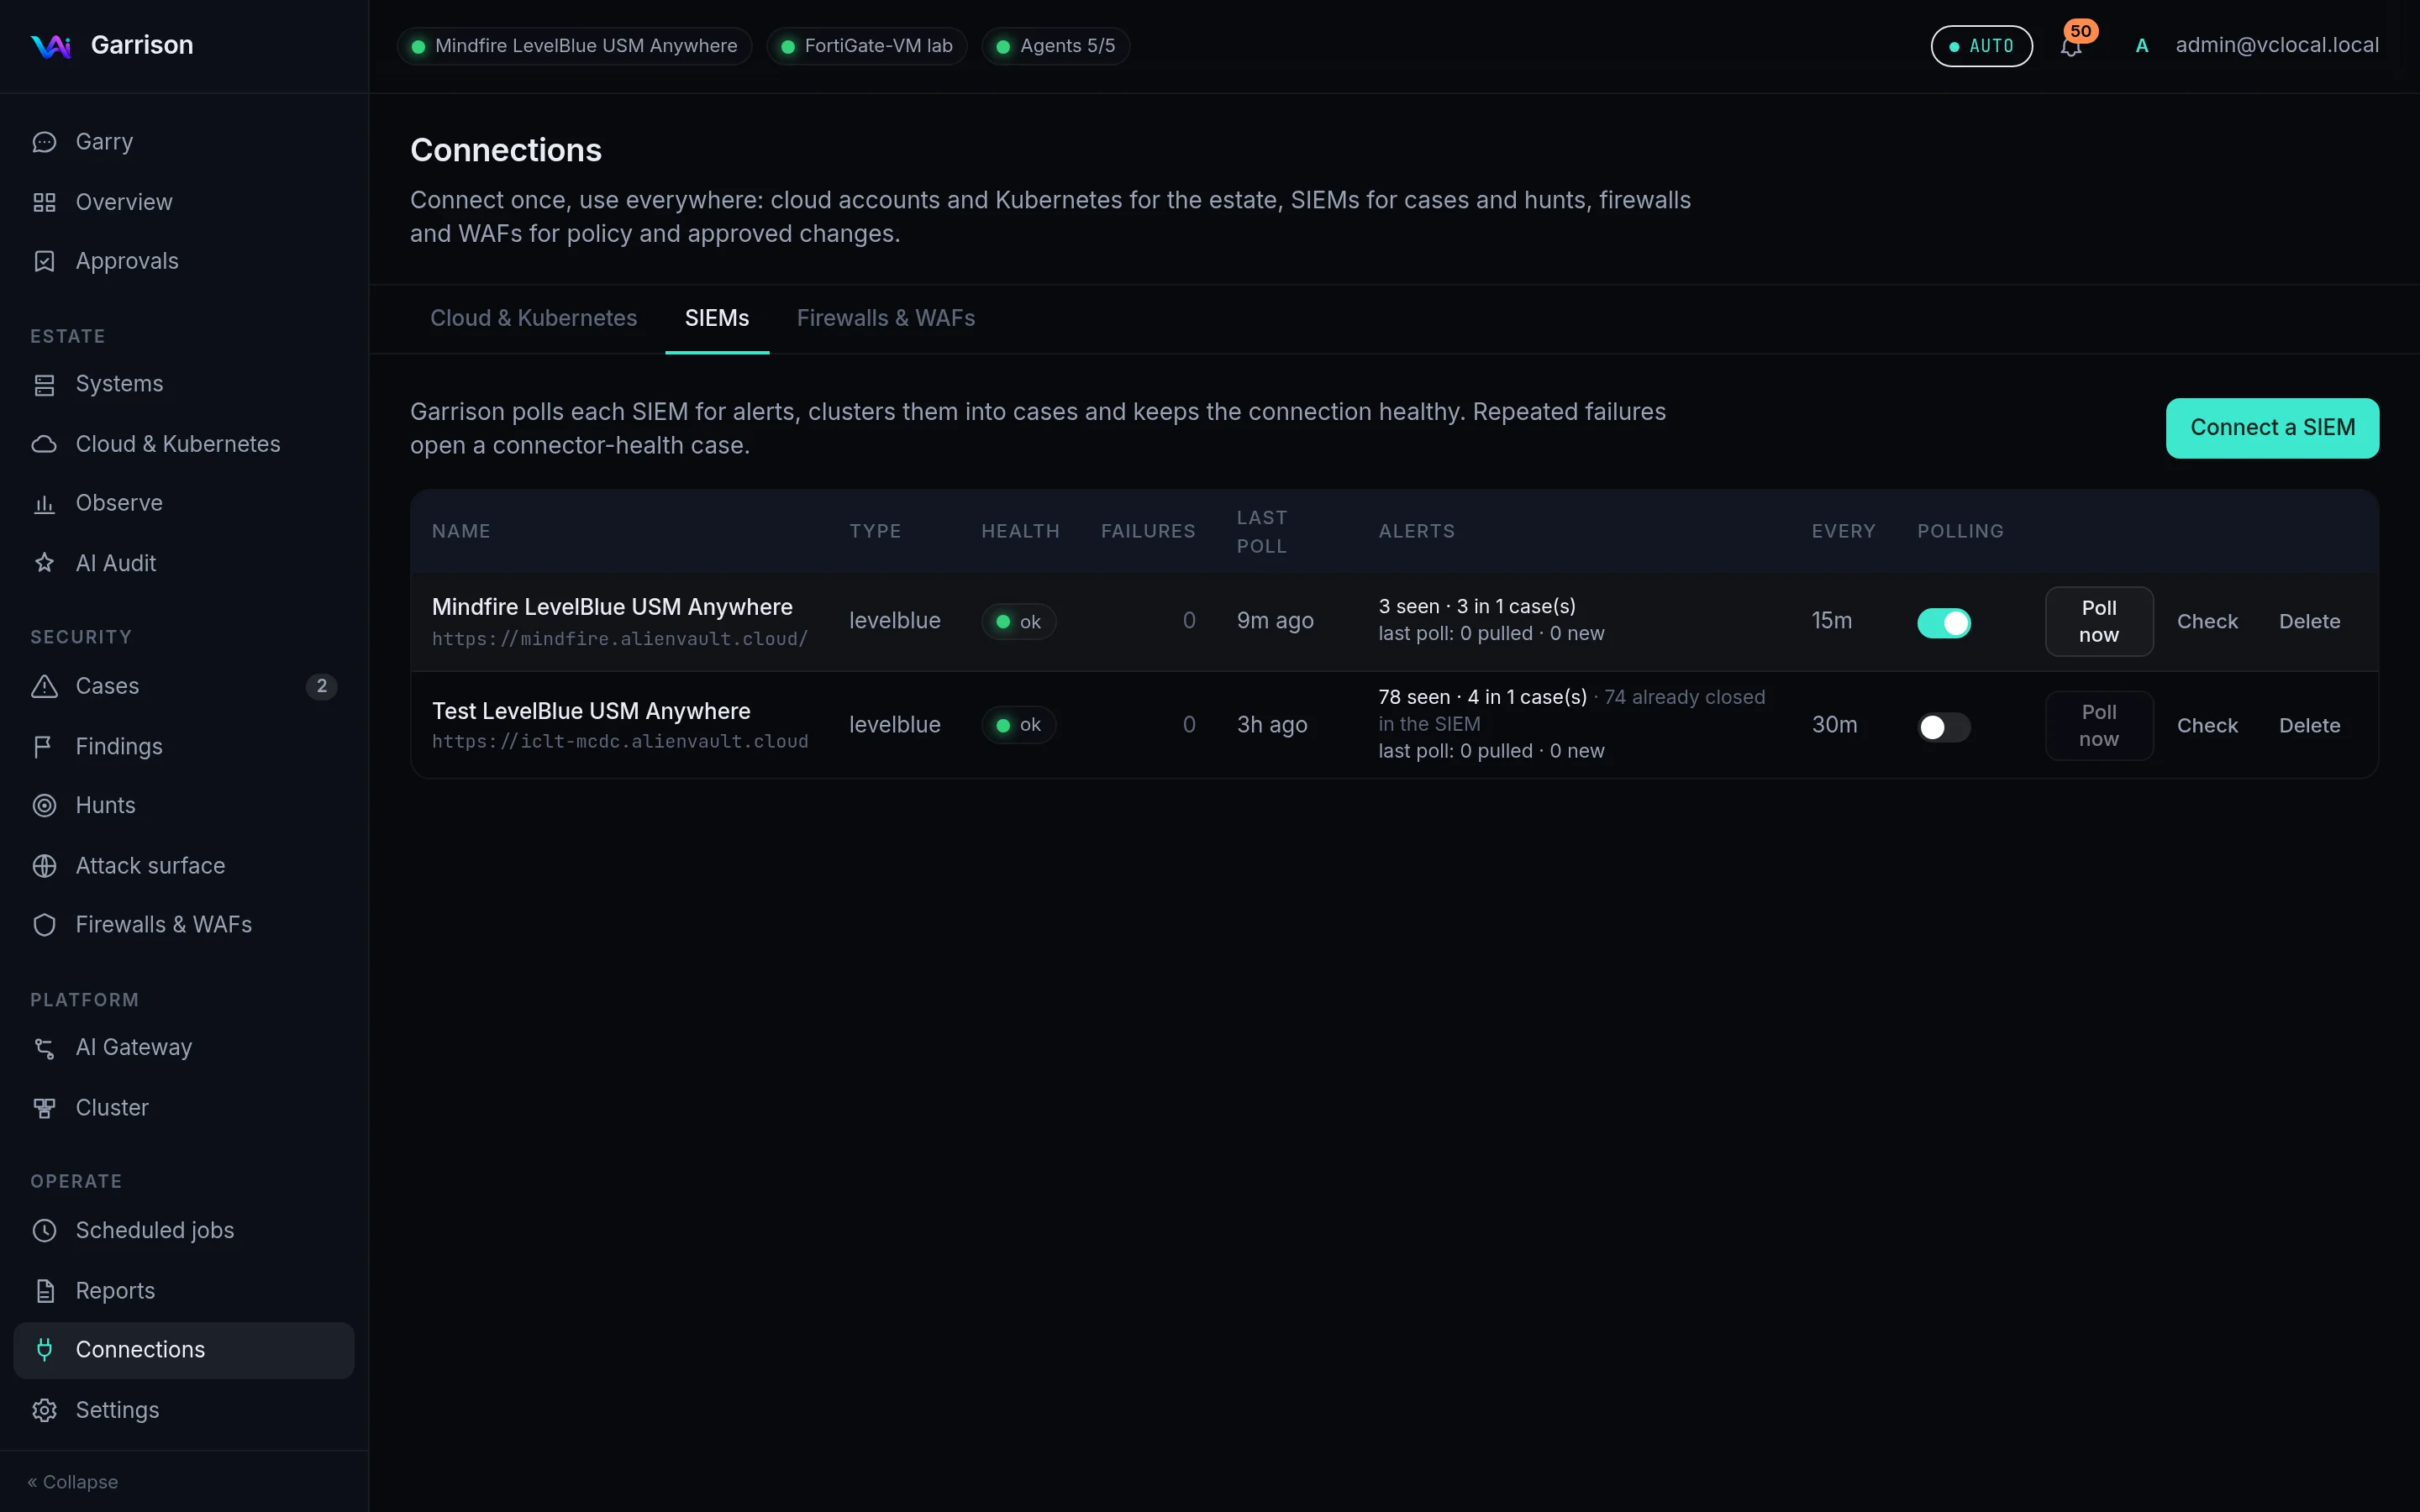Click the 3 seen · 3 in 1 case(s) text

click(1476, 606)
